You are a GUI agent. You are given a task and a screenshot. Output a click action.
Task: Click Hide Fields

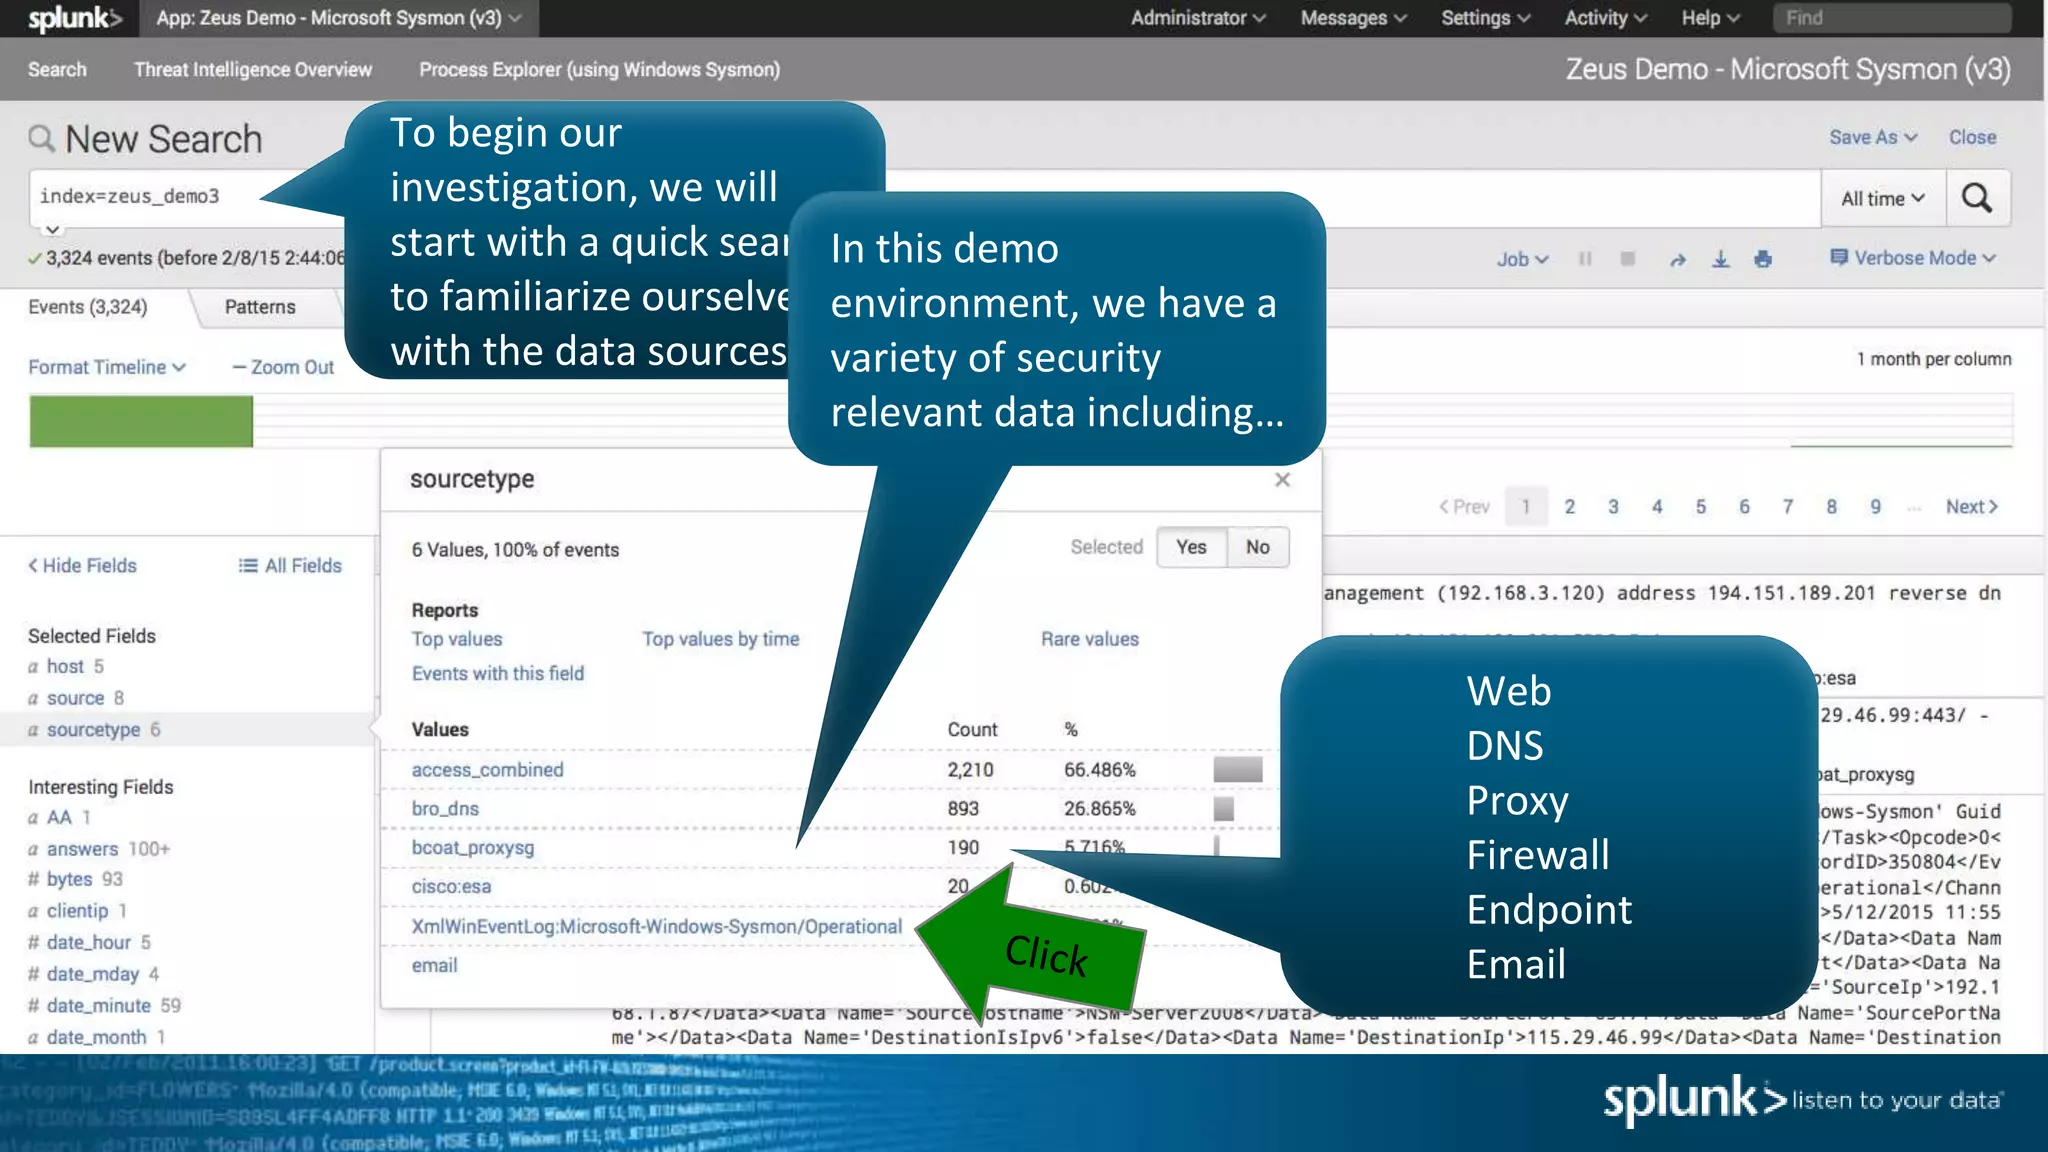pyautogui.click(x=82, y=566)
